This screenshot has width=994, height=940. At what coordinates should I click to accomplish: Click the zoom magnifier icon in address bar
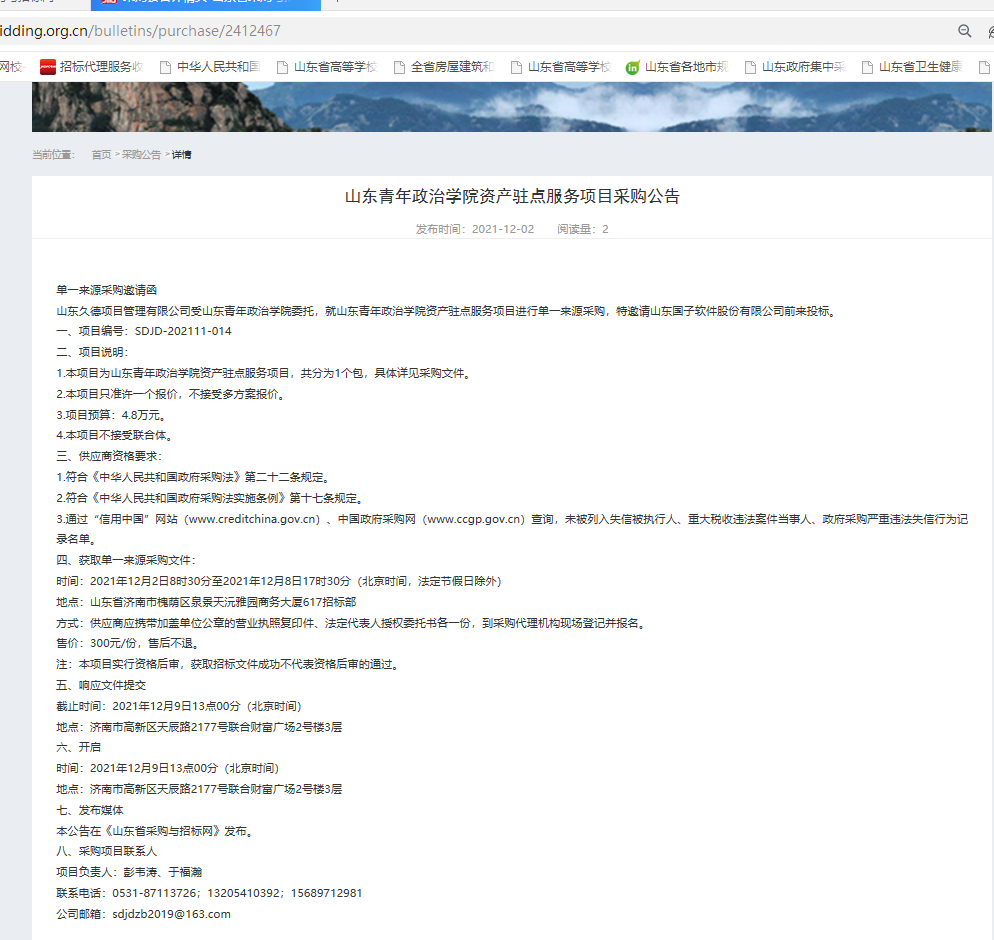965,31
